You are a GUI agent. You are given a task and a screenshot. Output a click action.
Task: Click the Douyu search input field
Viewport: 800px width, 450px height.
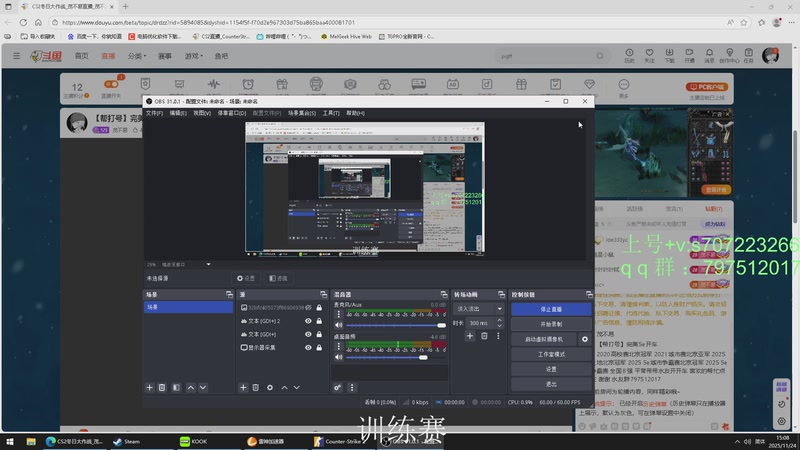pos(546,56)
